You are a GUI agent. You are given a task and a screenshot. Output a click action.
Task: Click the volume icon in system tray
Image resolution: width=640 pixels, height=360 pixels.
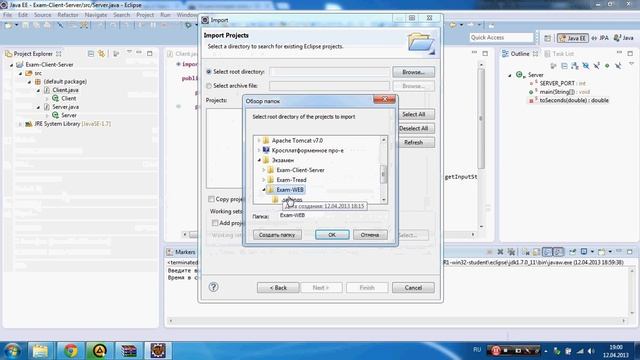pyautogui.click(x=591, y=351)
